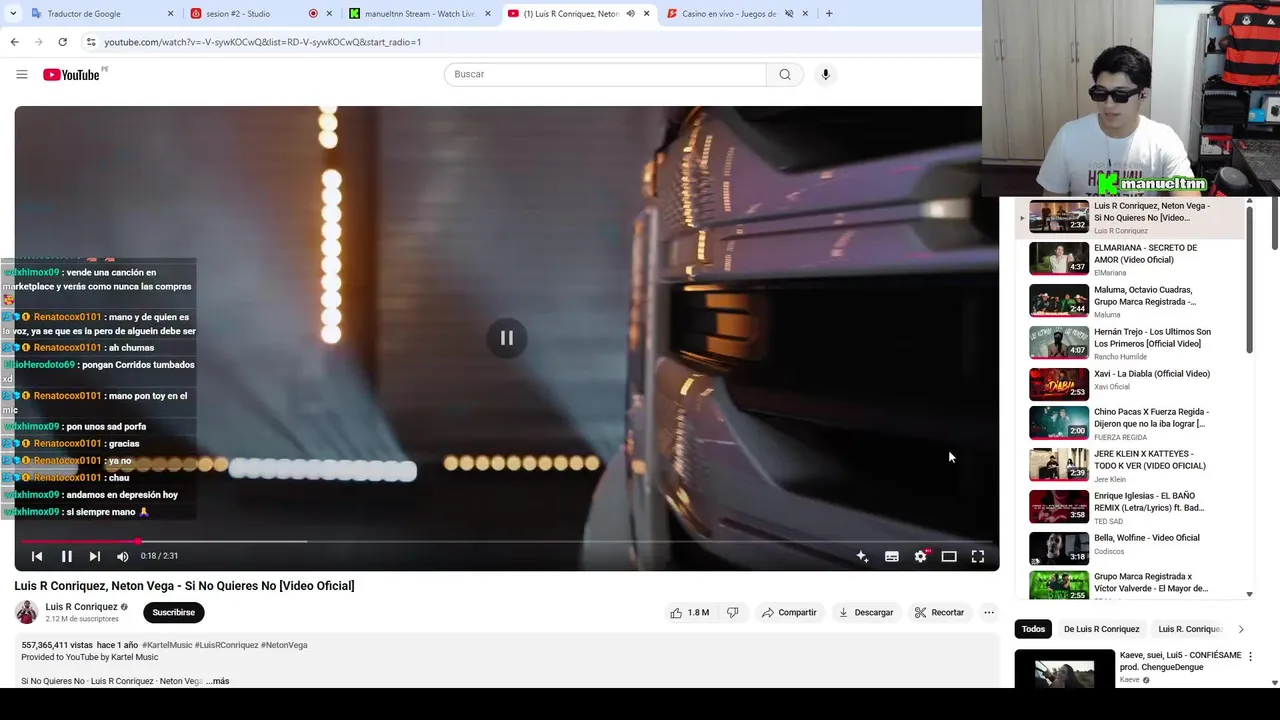The image size is (1280, 720).
Task: Switch to manueltnn Stream tab
Action: coord(420,14)
